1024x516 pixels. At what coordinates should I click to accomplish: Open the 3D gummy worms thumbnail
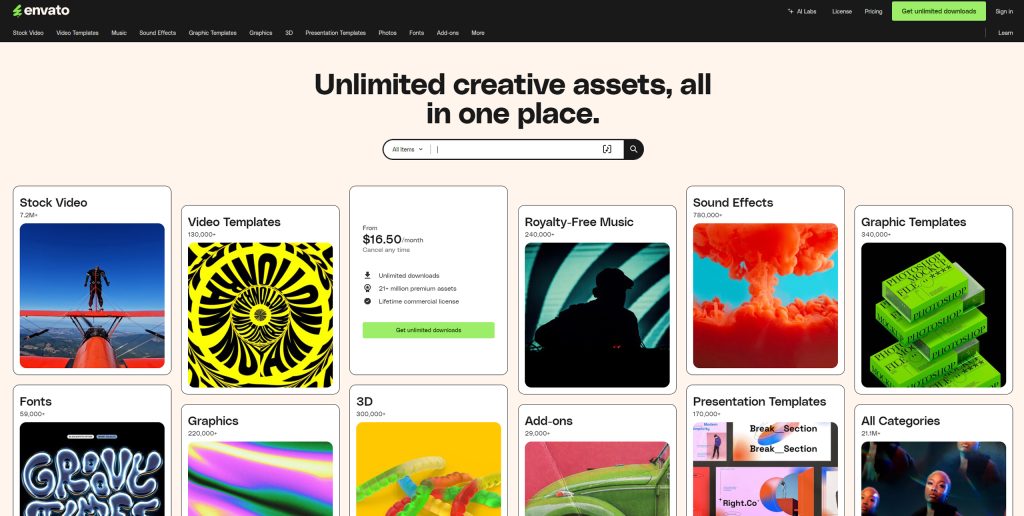pos(428,469)
